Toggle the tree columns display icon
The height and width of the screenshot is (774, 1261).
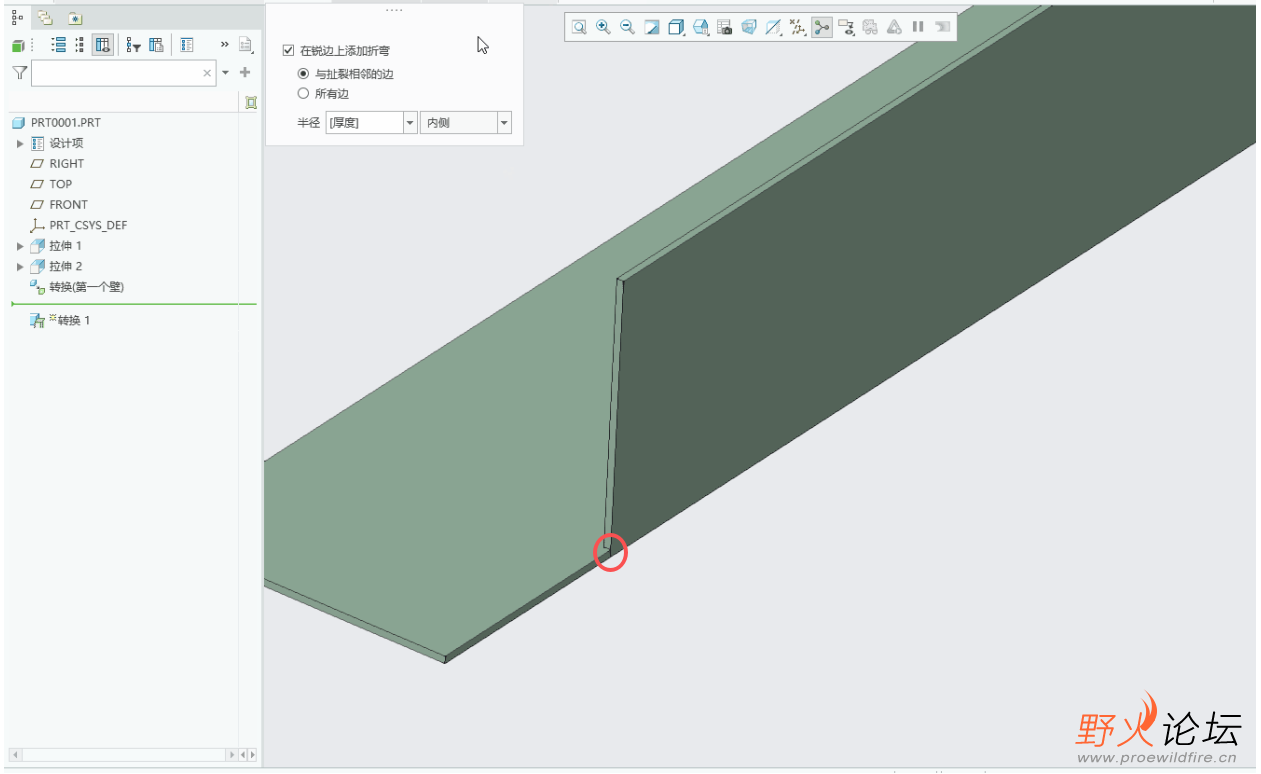tap(102, 45)
